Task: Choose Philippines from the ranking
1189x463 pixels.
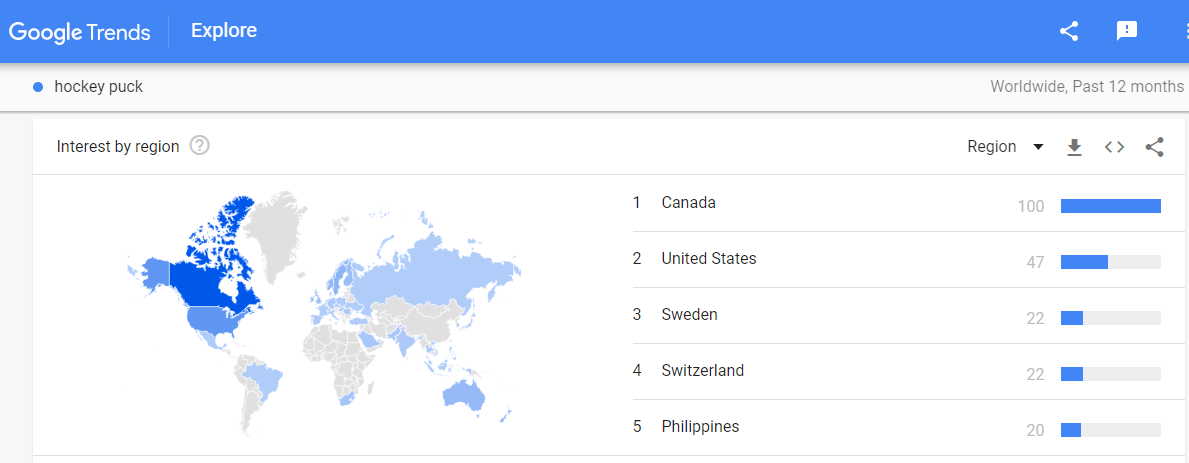Action: [x=700, y=427]
